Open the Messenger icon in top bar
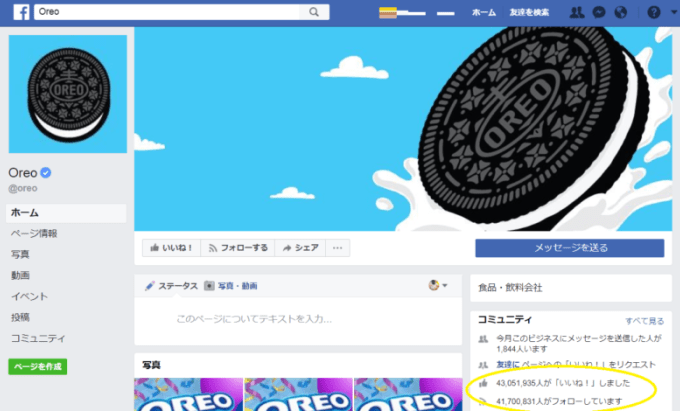The width and height of the screenshot is (680, 411). pos(599,13)
